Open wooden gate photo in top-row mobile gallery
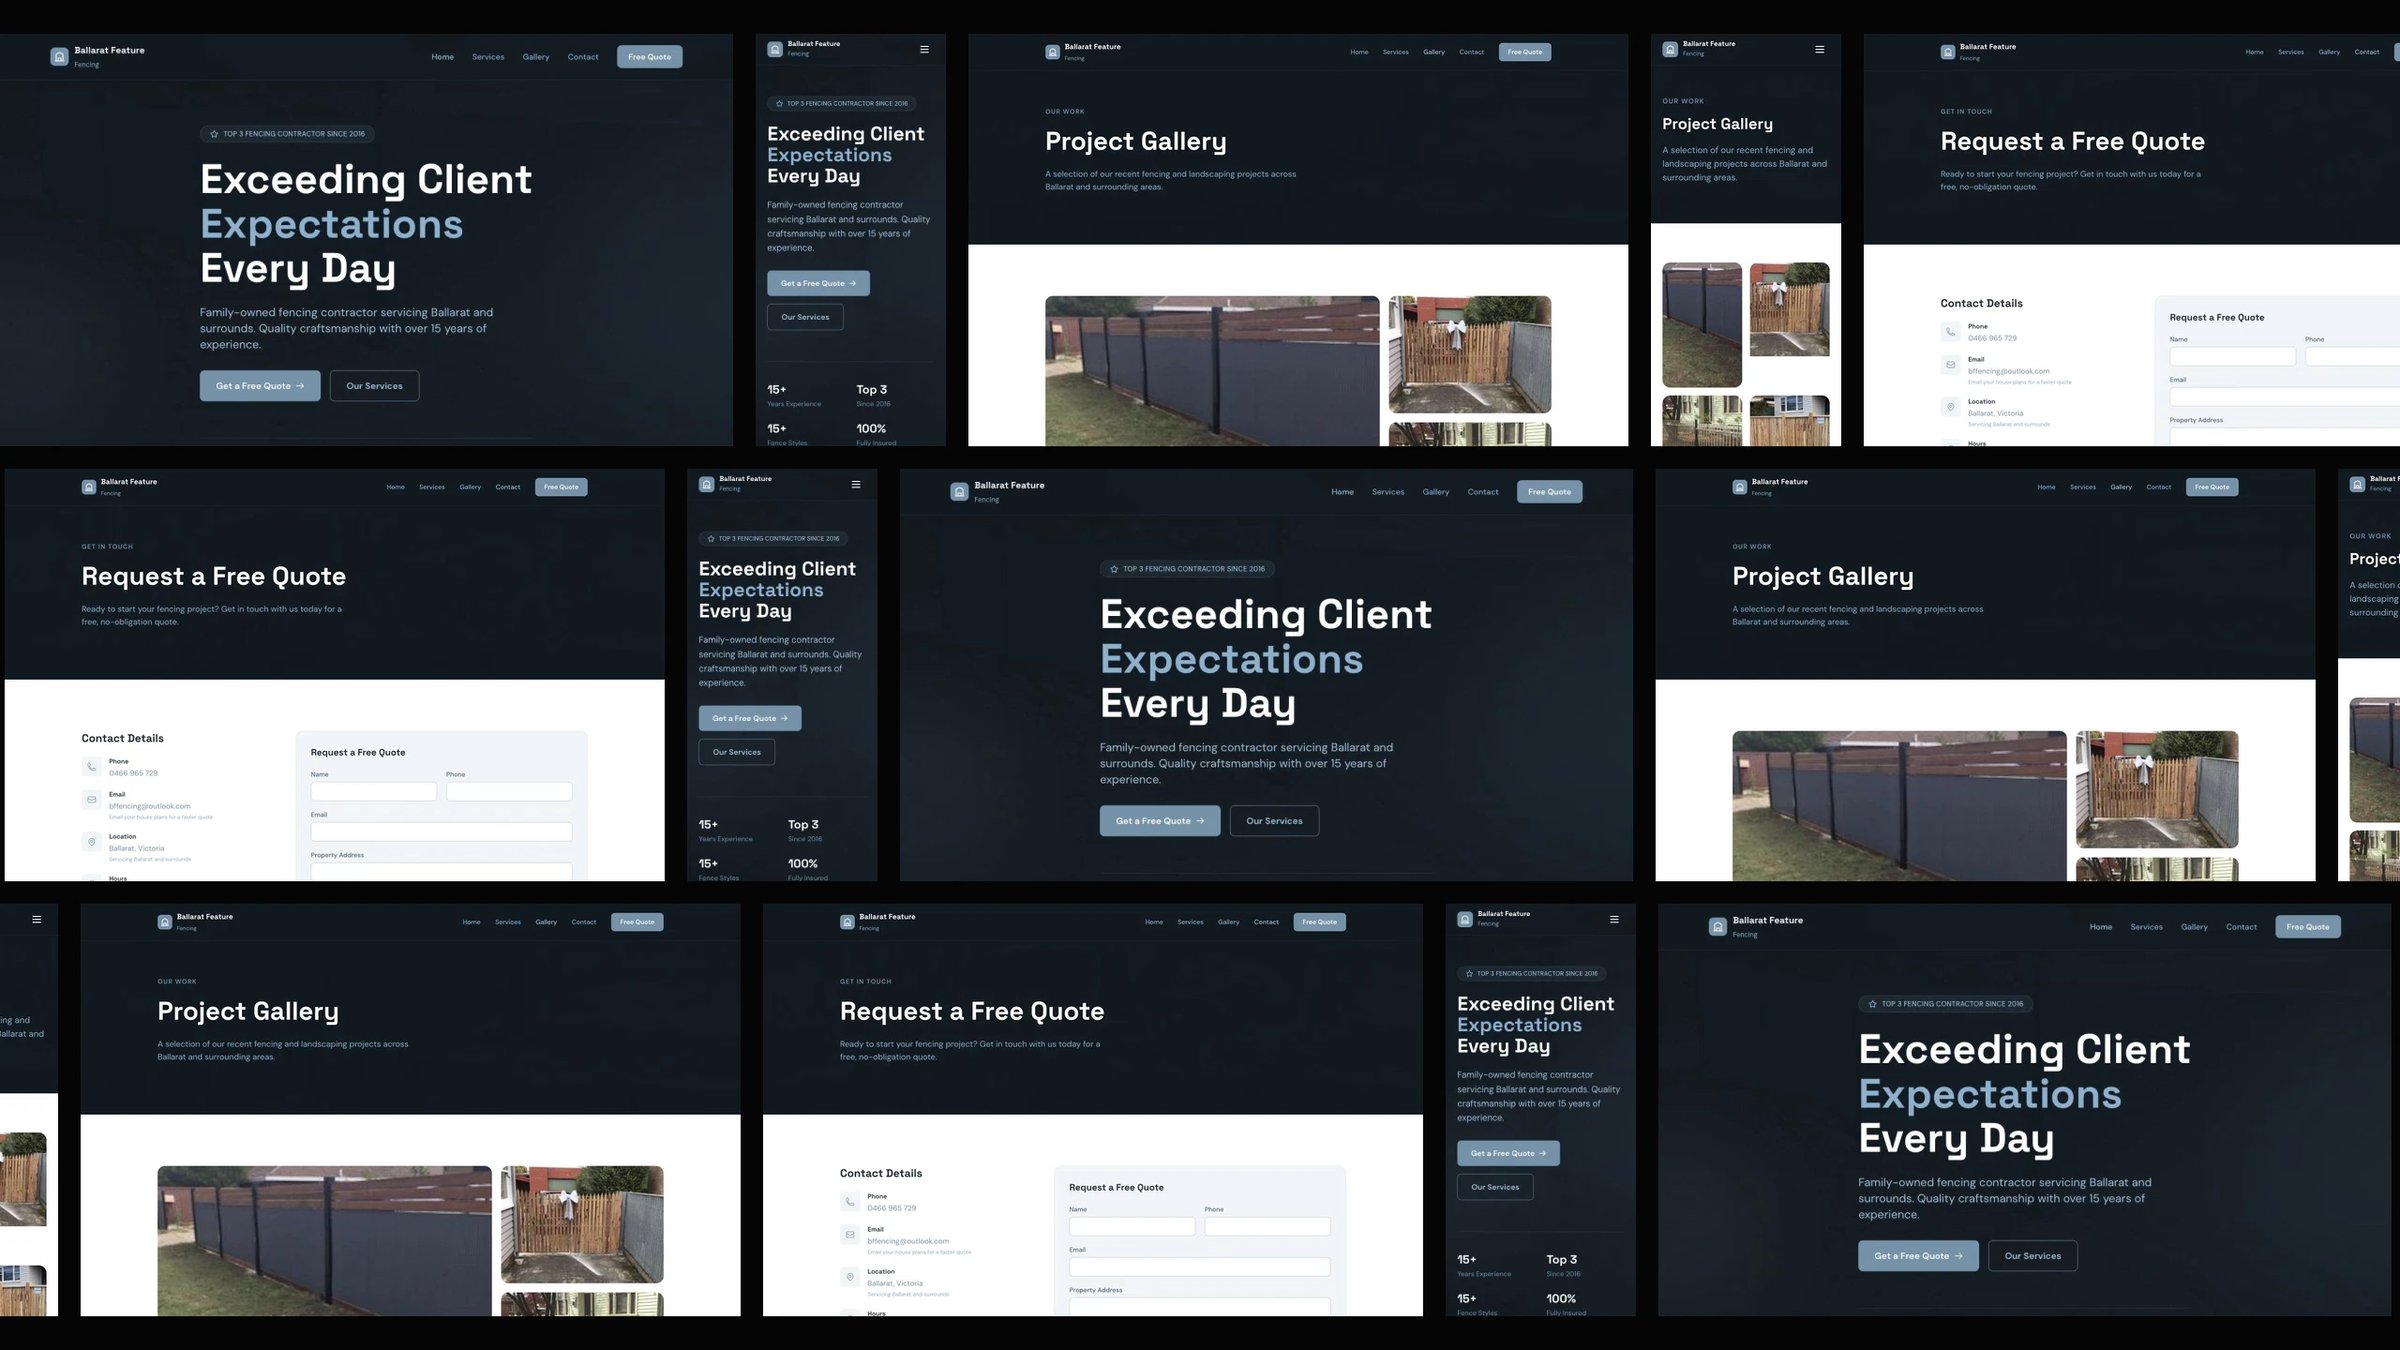The image size is (2400, 1350). pos(1790,309)
